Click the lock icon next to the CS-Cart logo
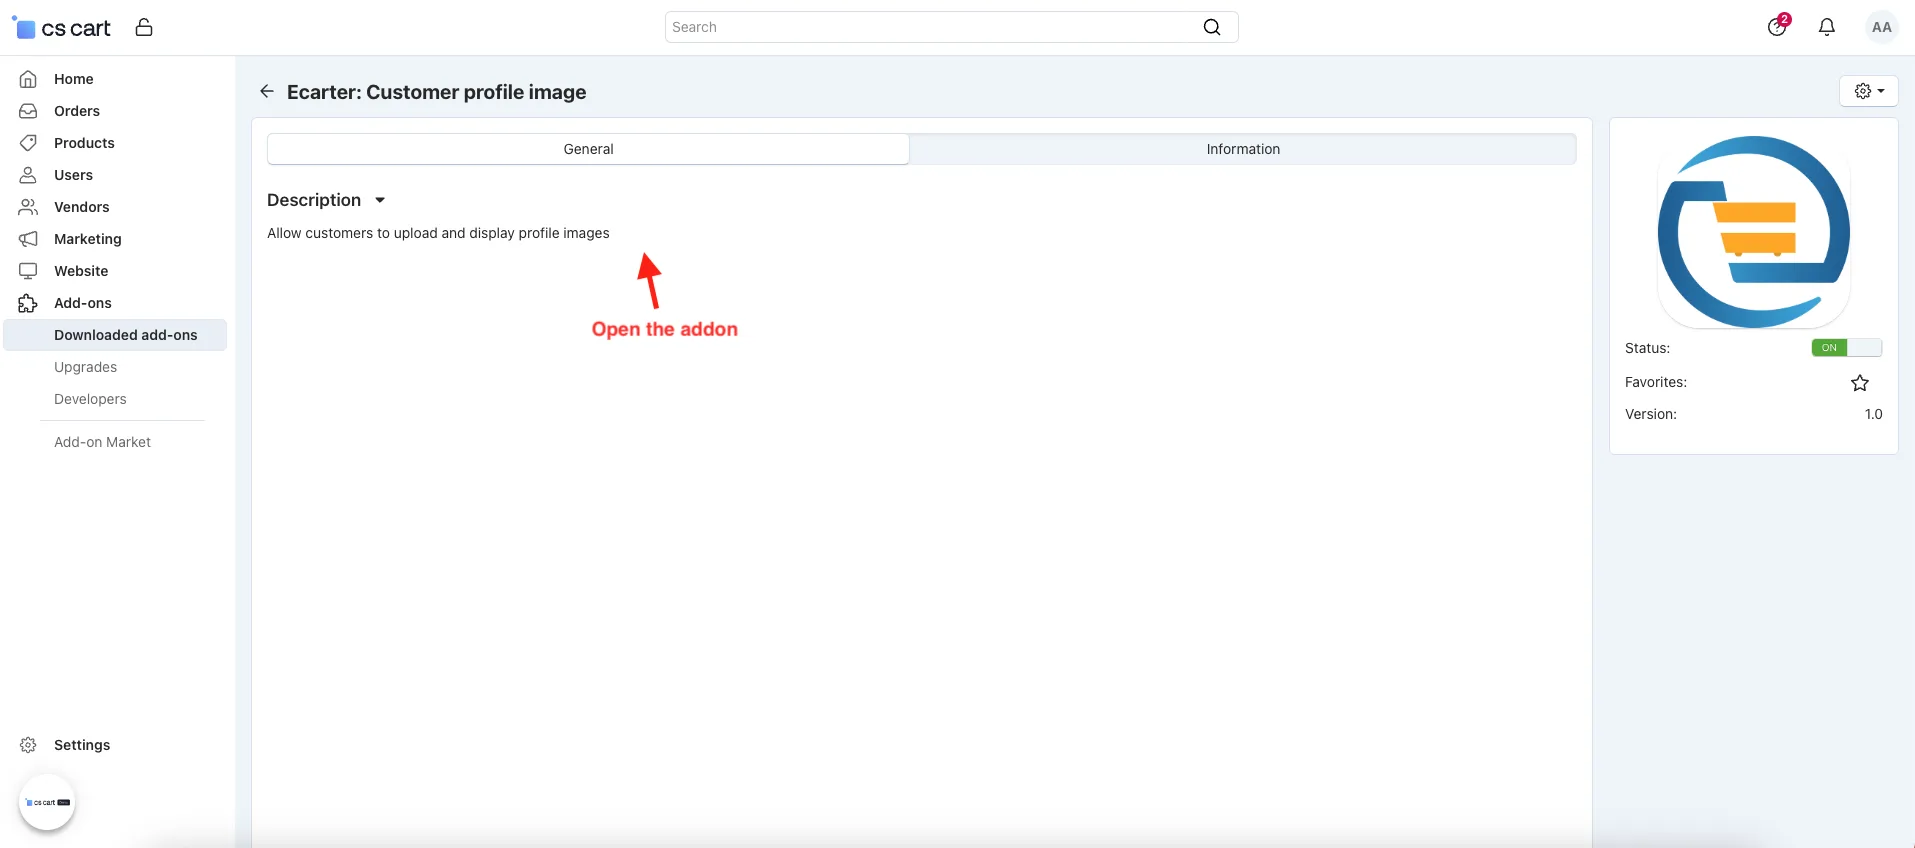This screenshot has width=1915, height=848. pos(144,27)
